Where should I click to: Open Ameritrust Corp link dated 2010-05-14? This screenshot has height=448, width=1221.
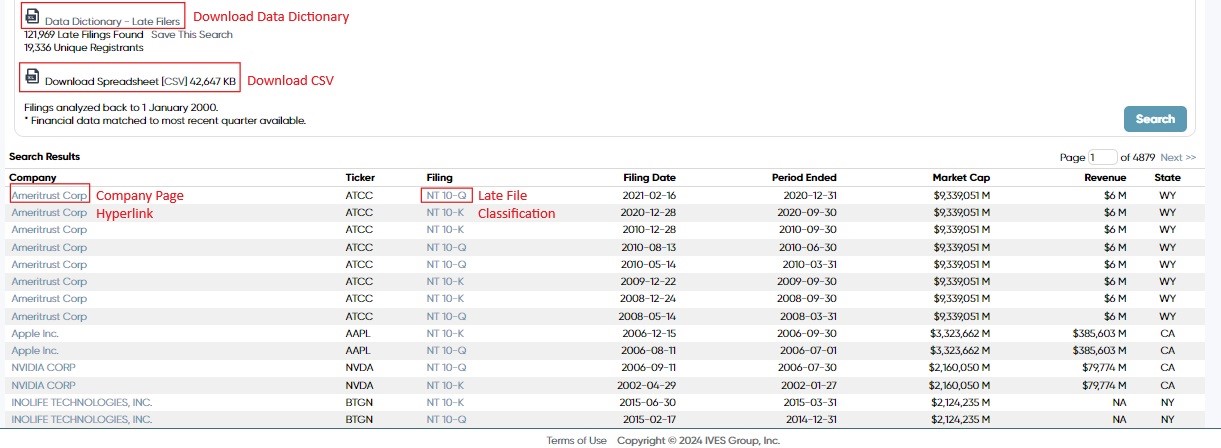tap(49, 264)
